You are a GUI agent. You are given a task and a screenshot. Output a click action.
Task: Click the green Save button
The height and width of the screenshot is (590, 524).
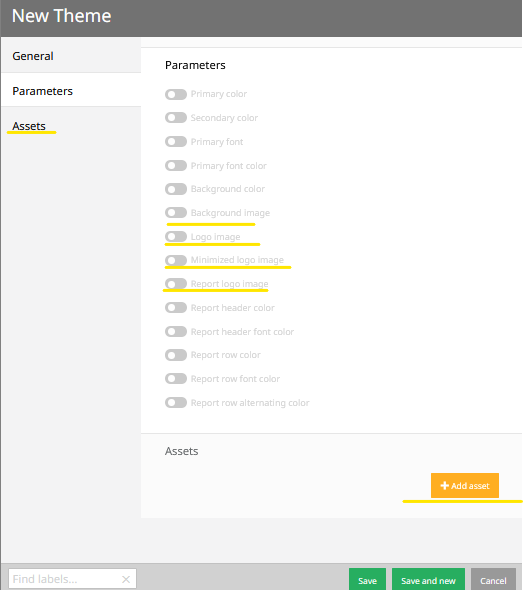click(368, 580)
